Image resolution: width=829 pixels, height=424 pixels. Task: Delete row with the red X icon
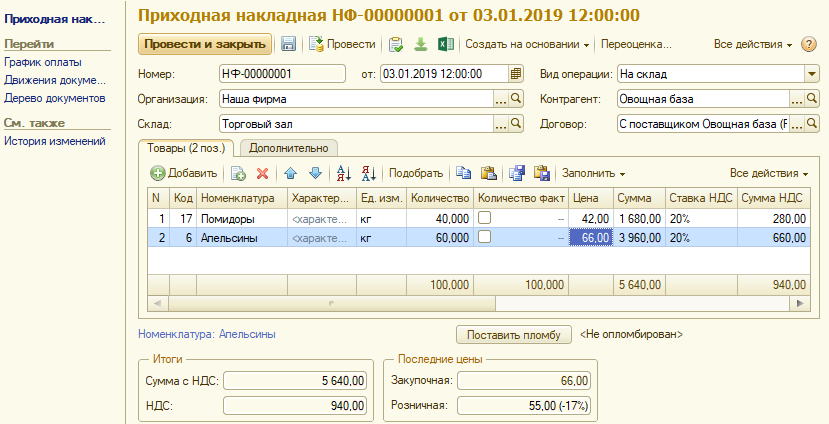point(263,173)
